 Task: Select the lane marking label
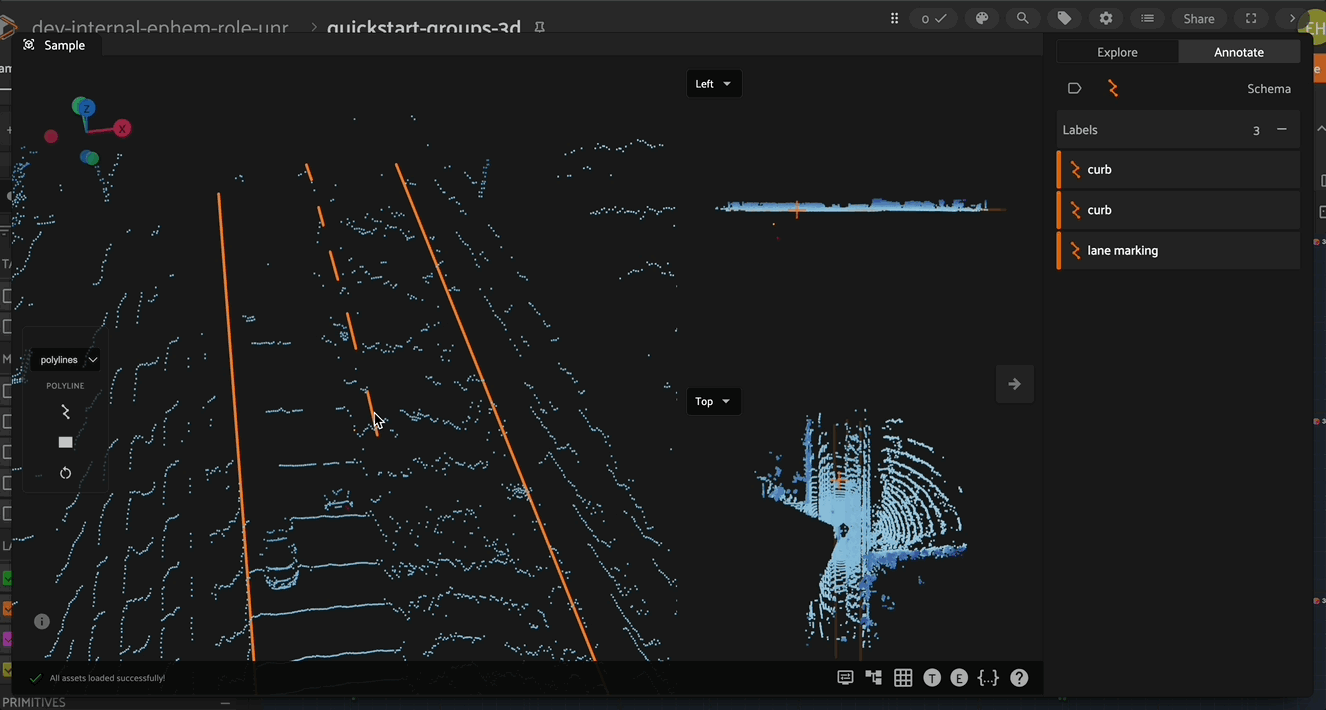click(1122, 251)
